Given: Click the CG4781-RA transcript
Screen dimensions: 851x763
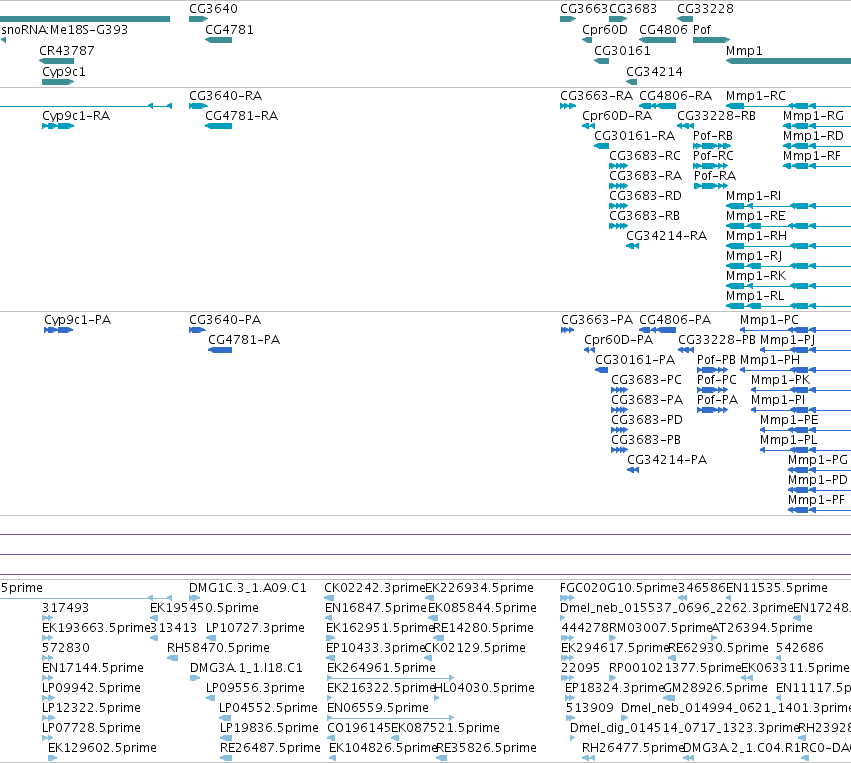Looking at the screenshot, I should [x=218, y=126].
